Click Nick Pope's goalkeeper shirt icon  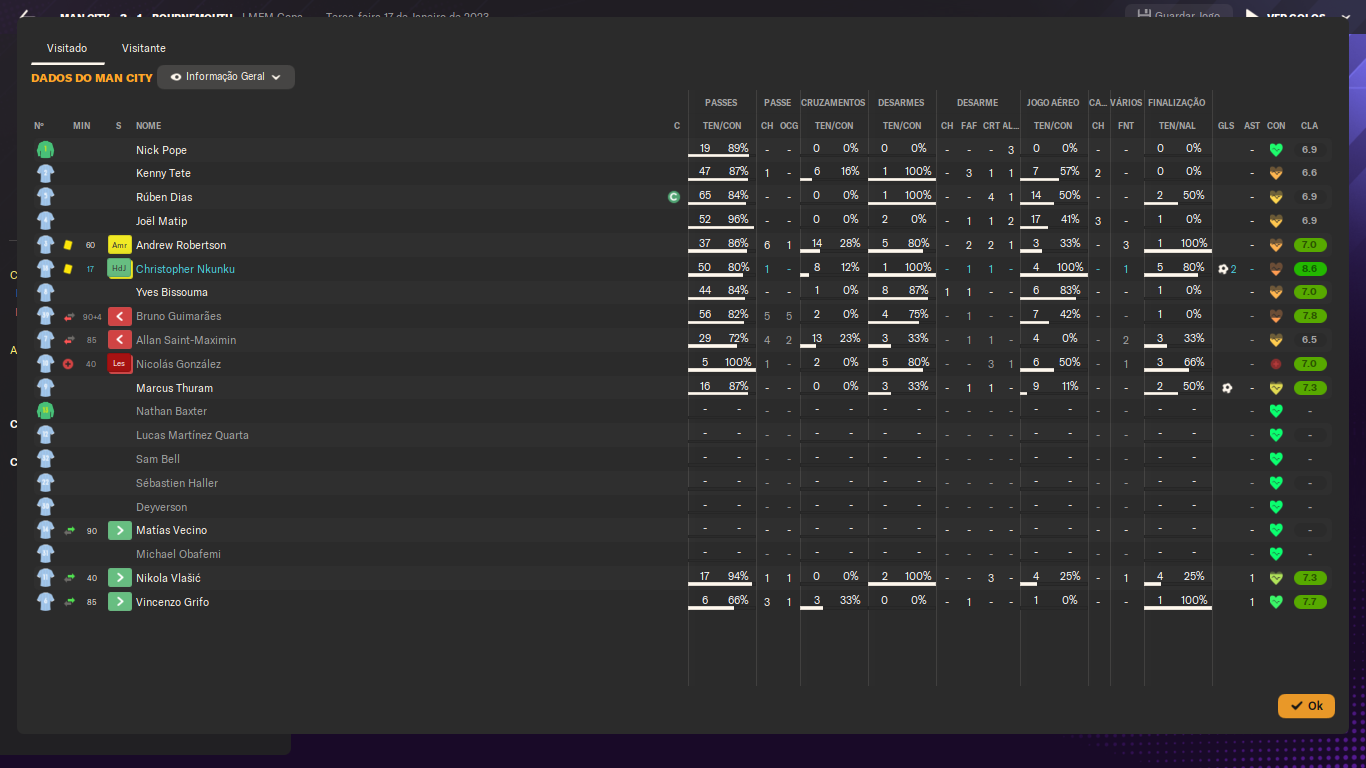(x=45, y=150)
